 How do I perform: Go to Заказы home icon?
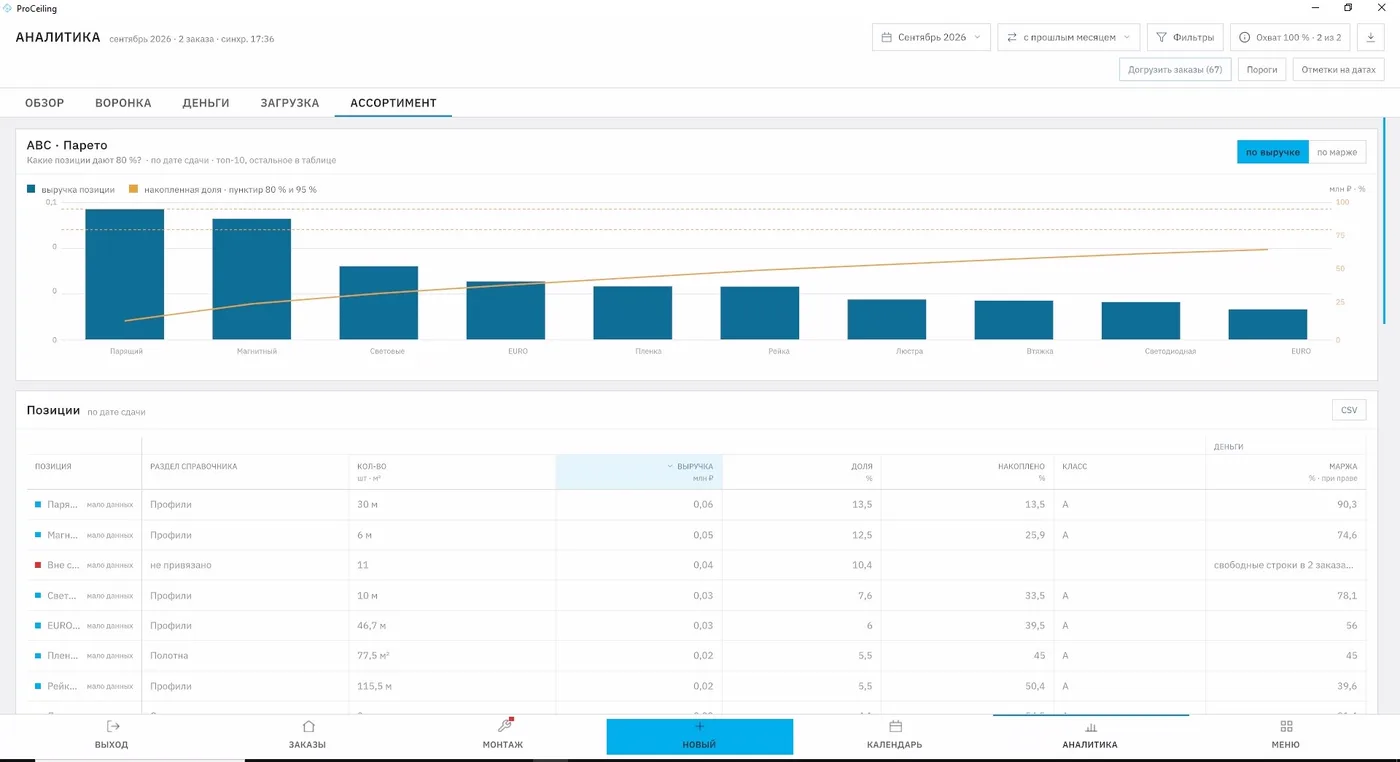coord(308,727)
